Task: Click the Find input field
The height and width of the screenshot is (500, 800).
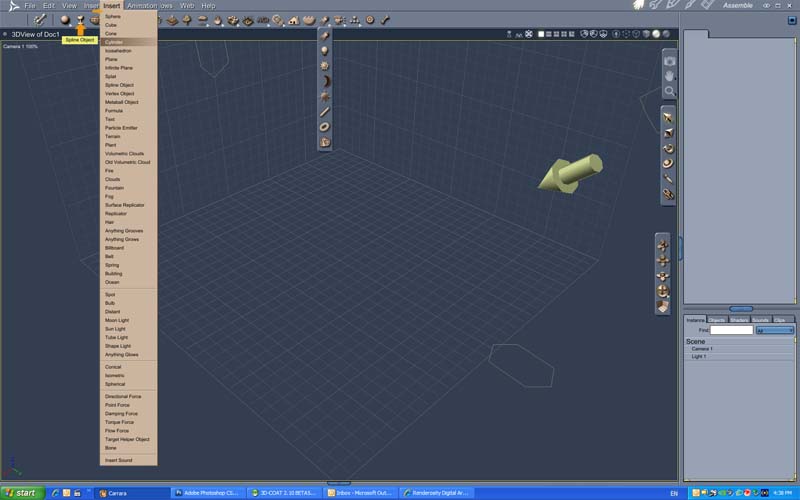Action: (731, 330)
